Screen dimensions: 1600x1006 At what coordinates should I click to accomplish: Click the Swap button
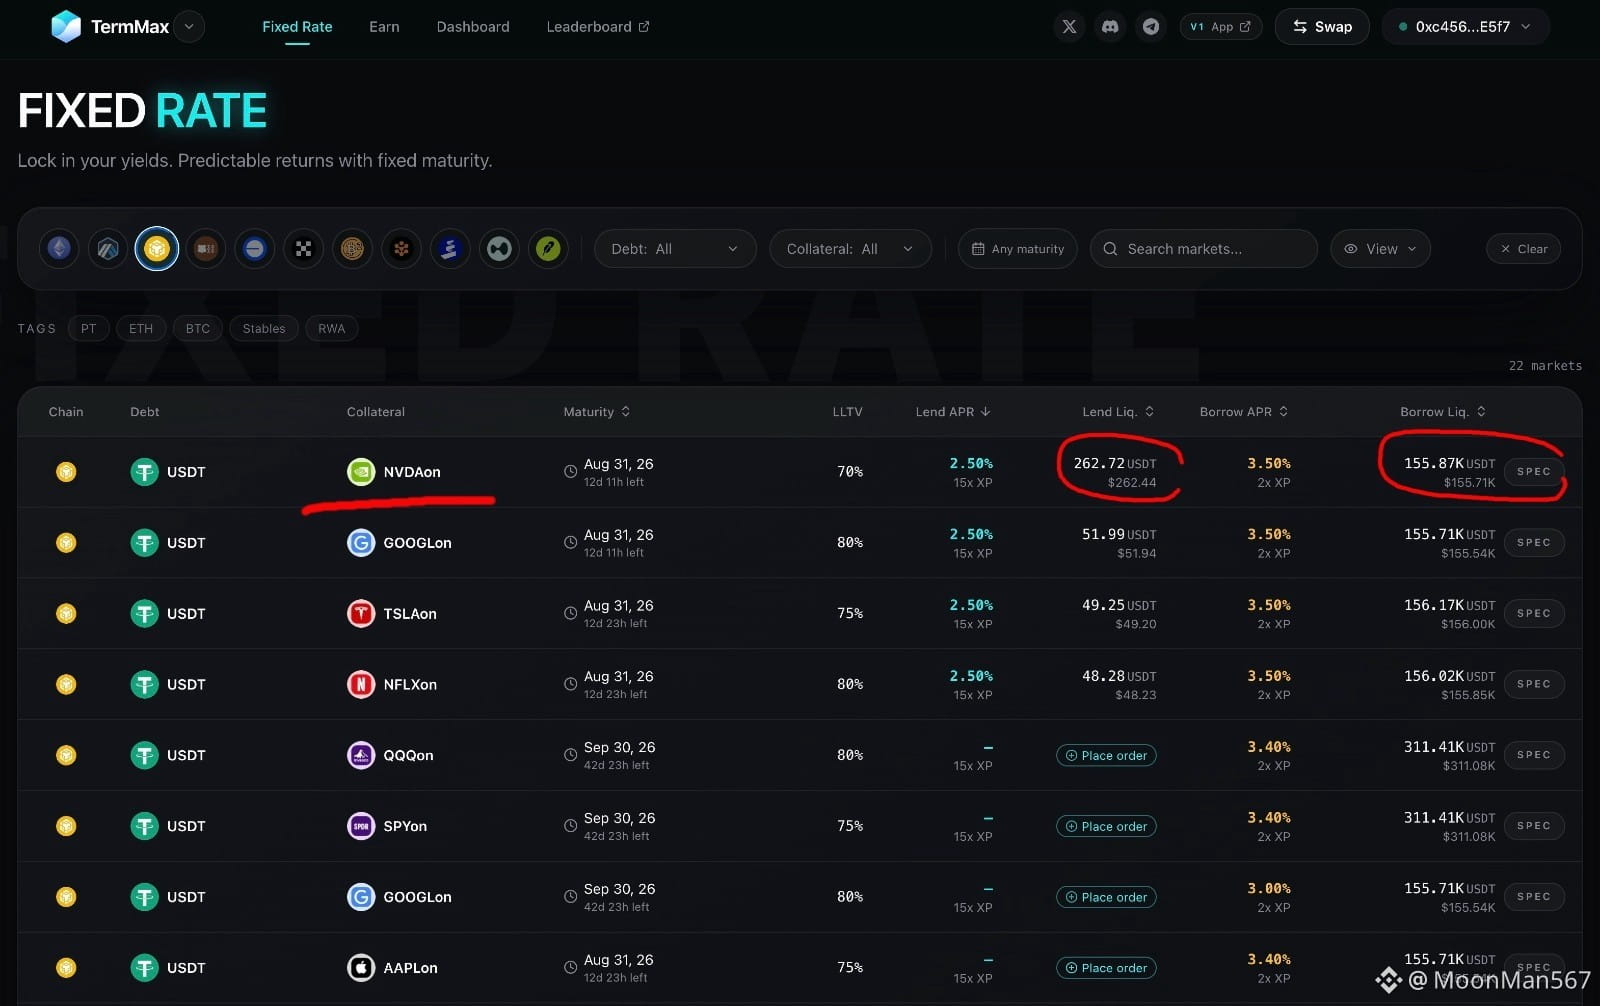[x=1322, y=27]
